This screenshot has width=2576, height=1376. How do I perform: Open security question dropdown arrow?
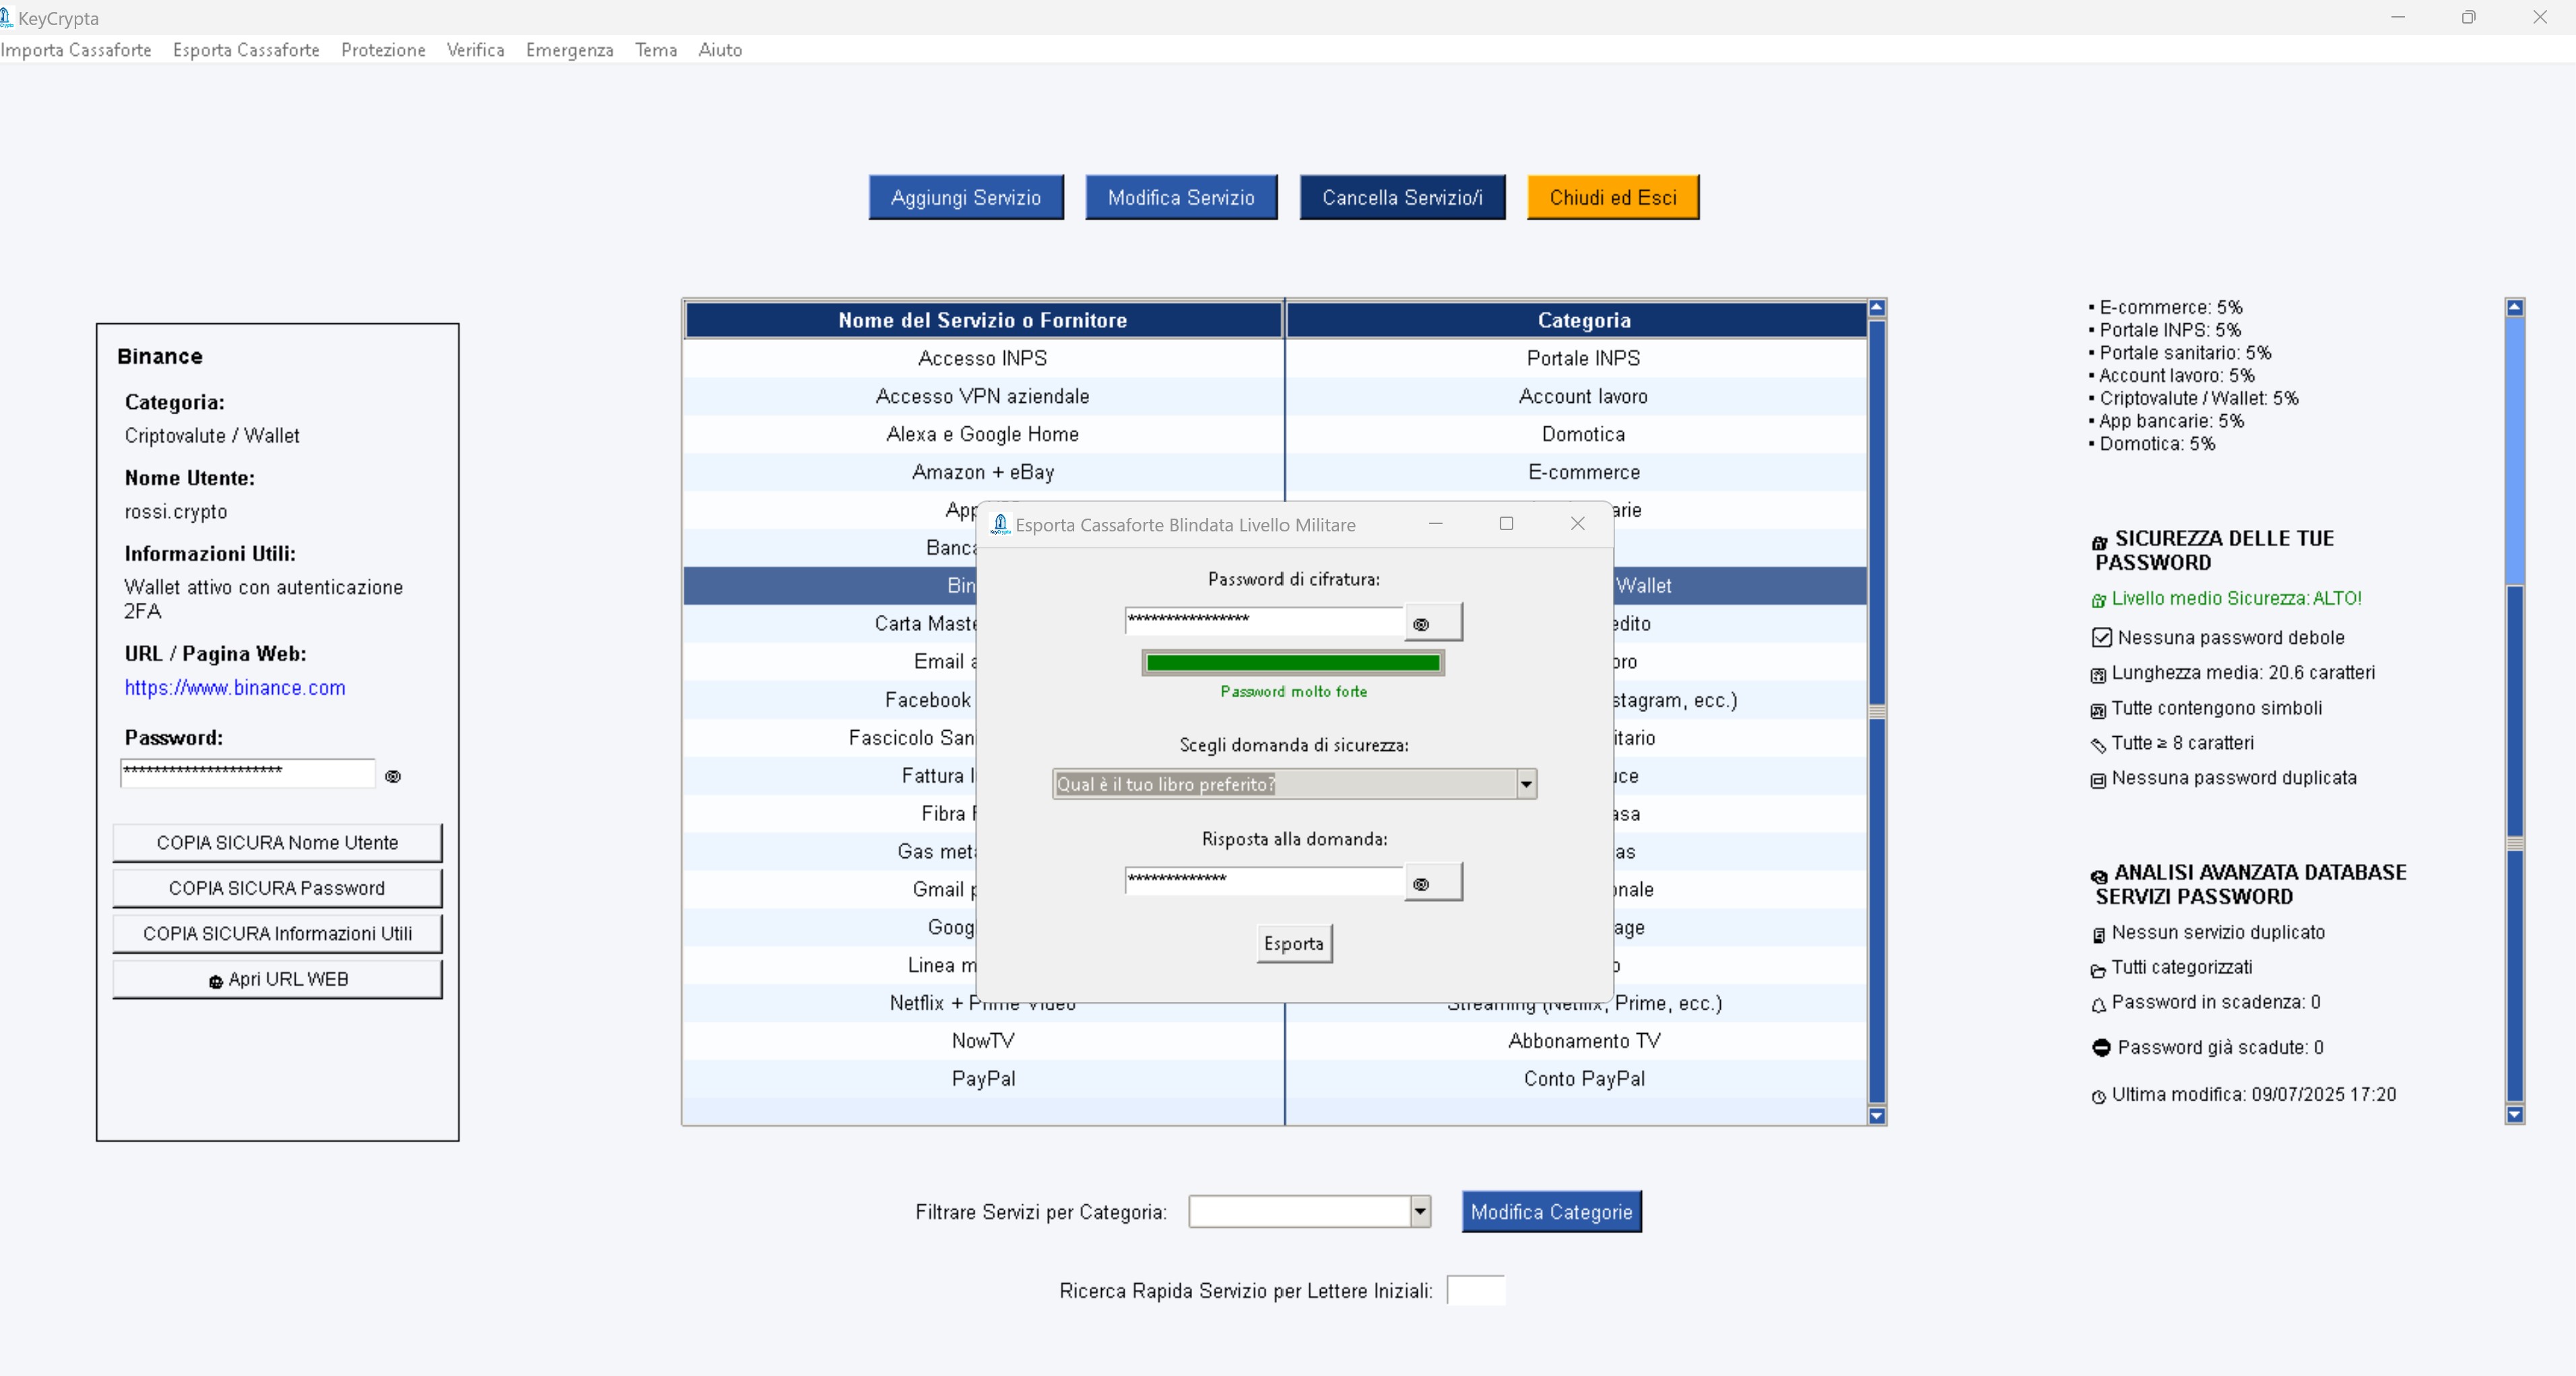coord(1526,784)
